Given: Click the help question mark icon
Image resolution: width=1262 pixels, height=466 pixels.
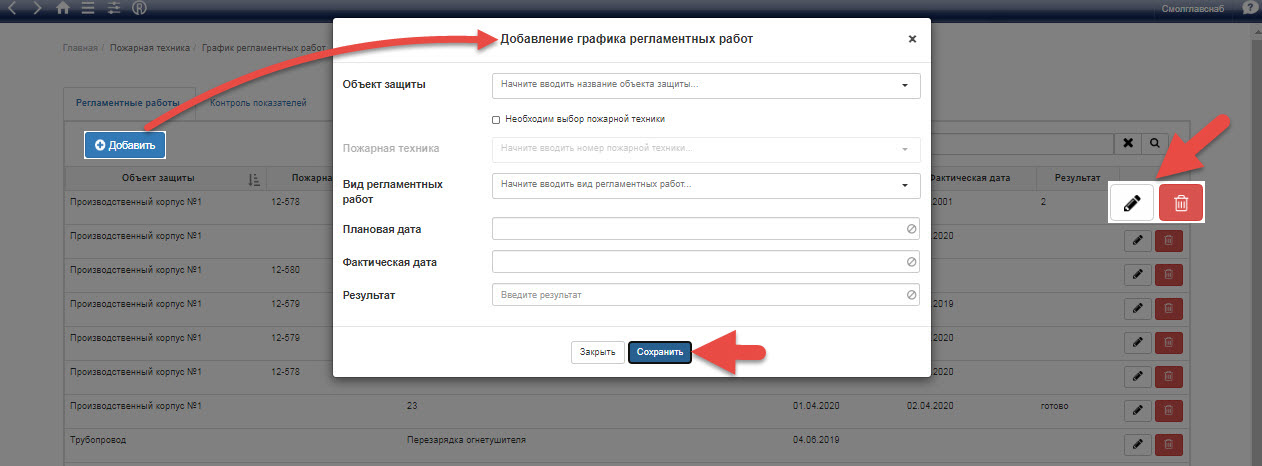Looking at the screenshot, I should tap(1249, 8).
